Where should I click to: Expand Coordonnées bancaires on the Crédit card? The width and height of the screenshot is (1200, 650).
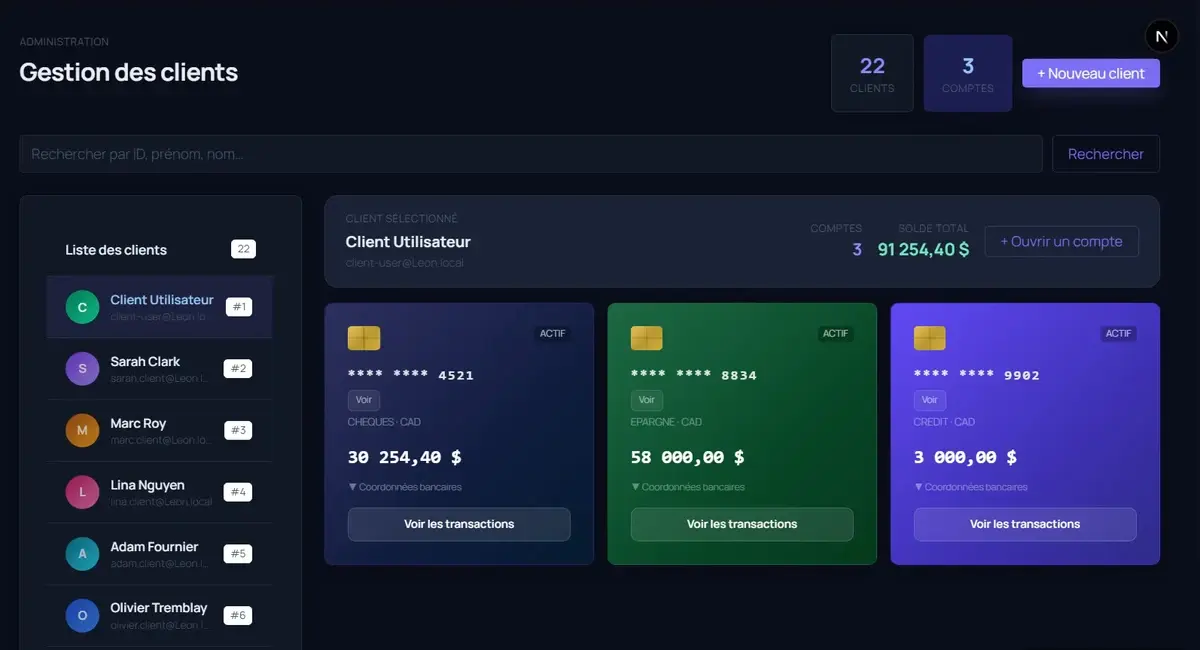point(971,487)
